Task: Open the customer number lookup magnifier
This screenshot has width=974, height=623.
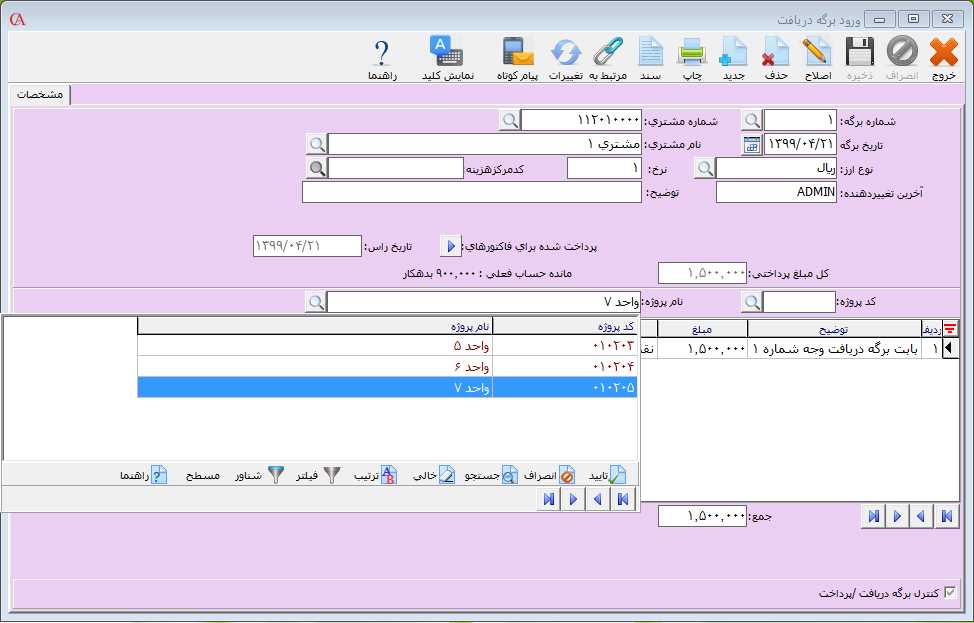Action: [x=510, y=120]
